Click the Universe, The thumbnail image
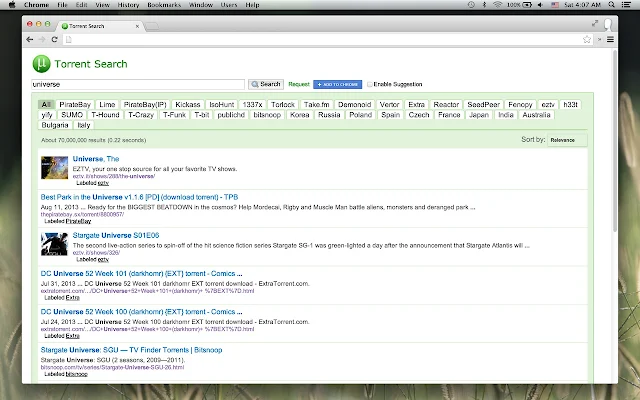This screenshot has height=400, width=640. pos(54,167)
